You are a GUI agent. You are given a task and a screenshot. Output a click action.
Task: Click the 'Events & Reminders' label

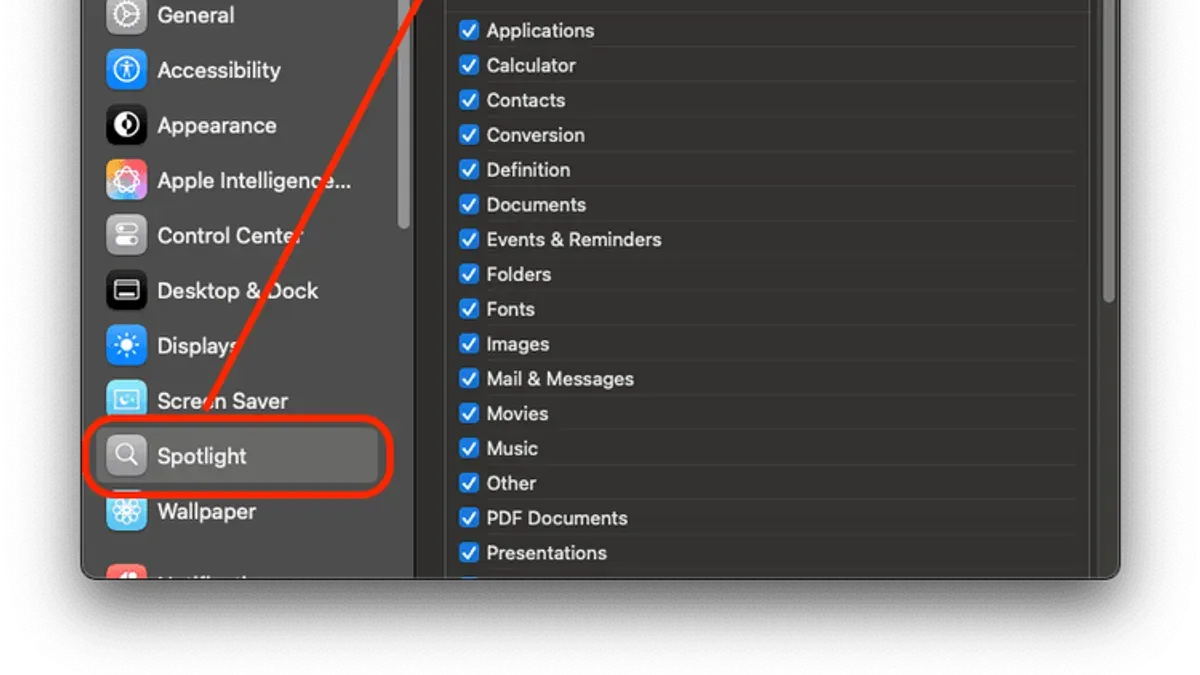pyautogui.click(x=574, y=239)
